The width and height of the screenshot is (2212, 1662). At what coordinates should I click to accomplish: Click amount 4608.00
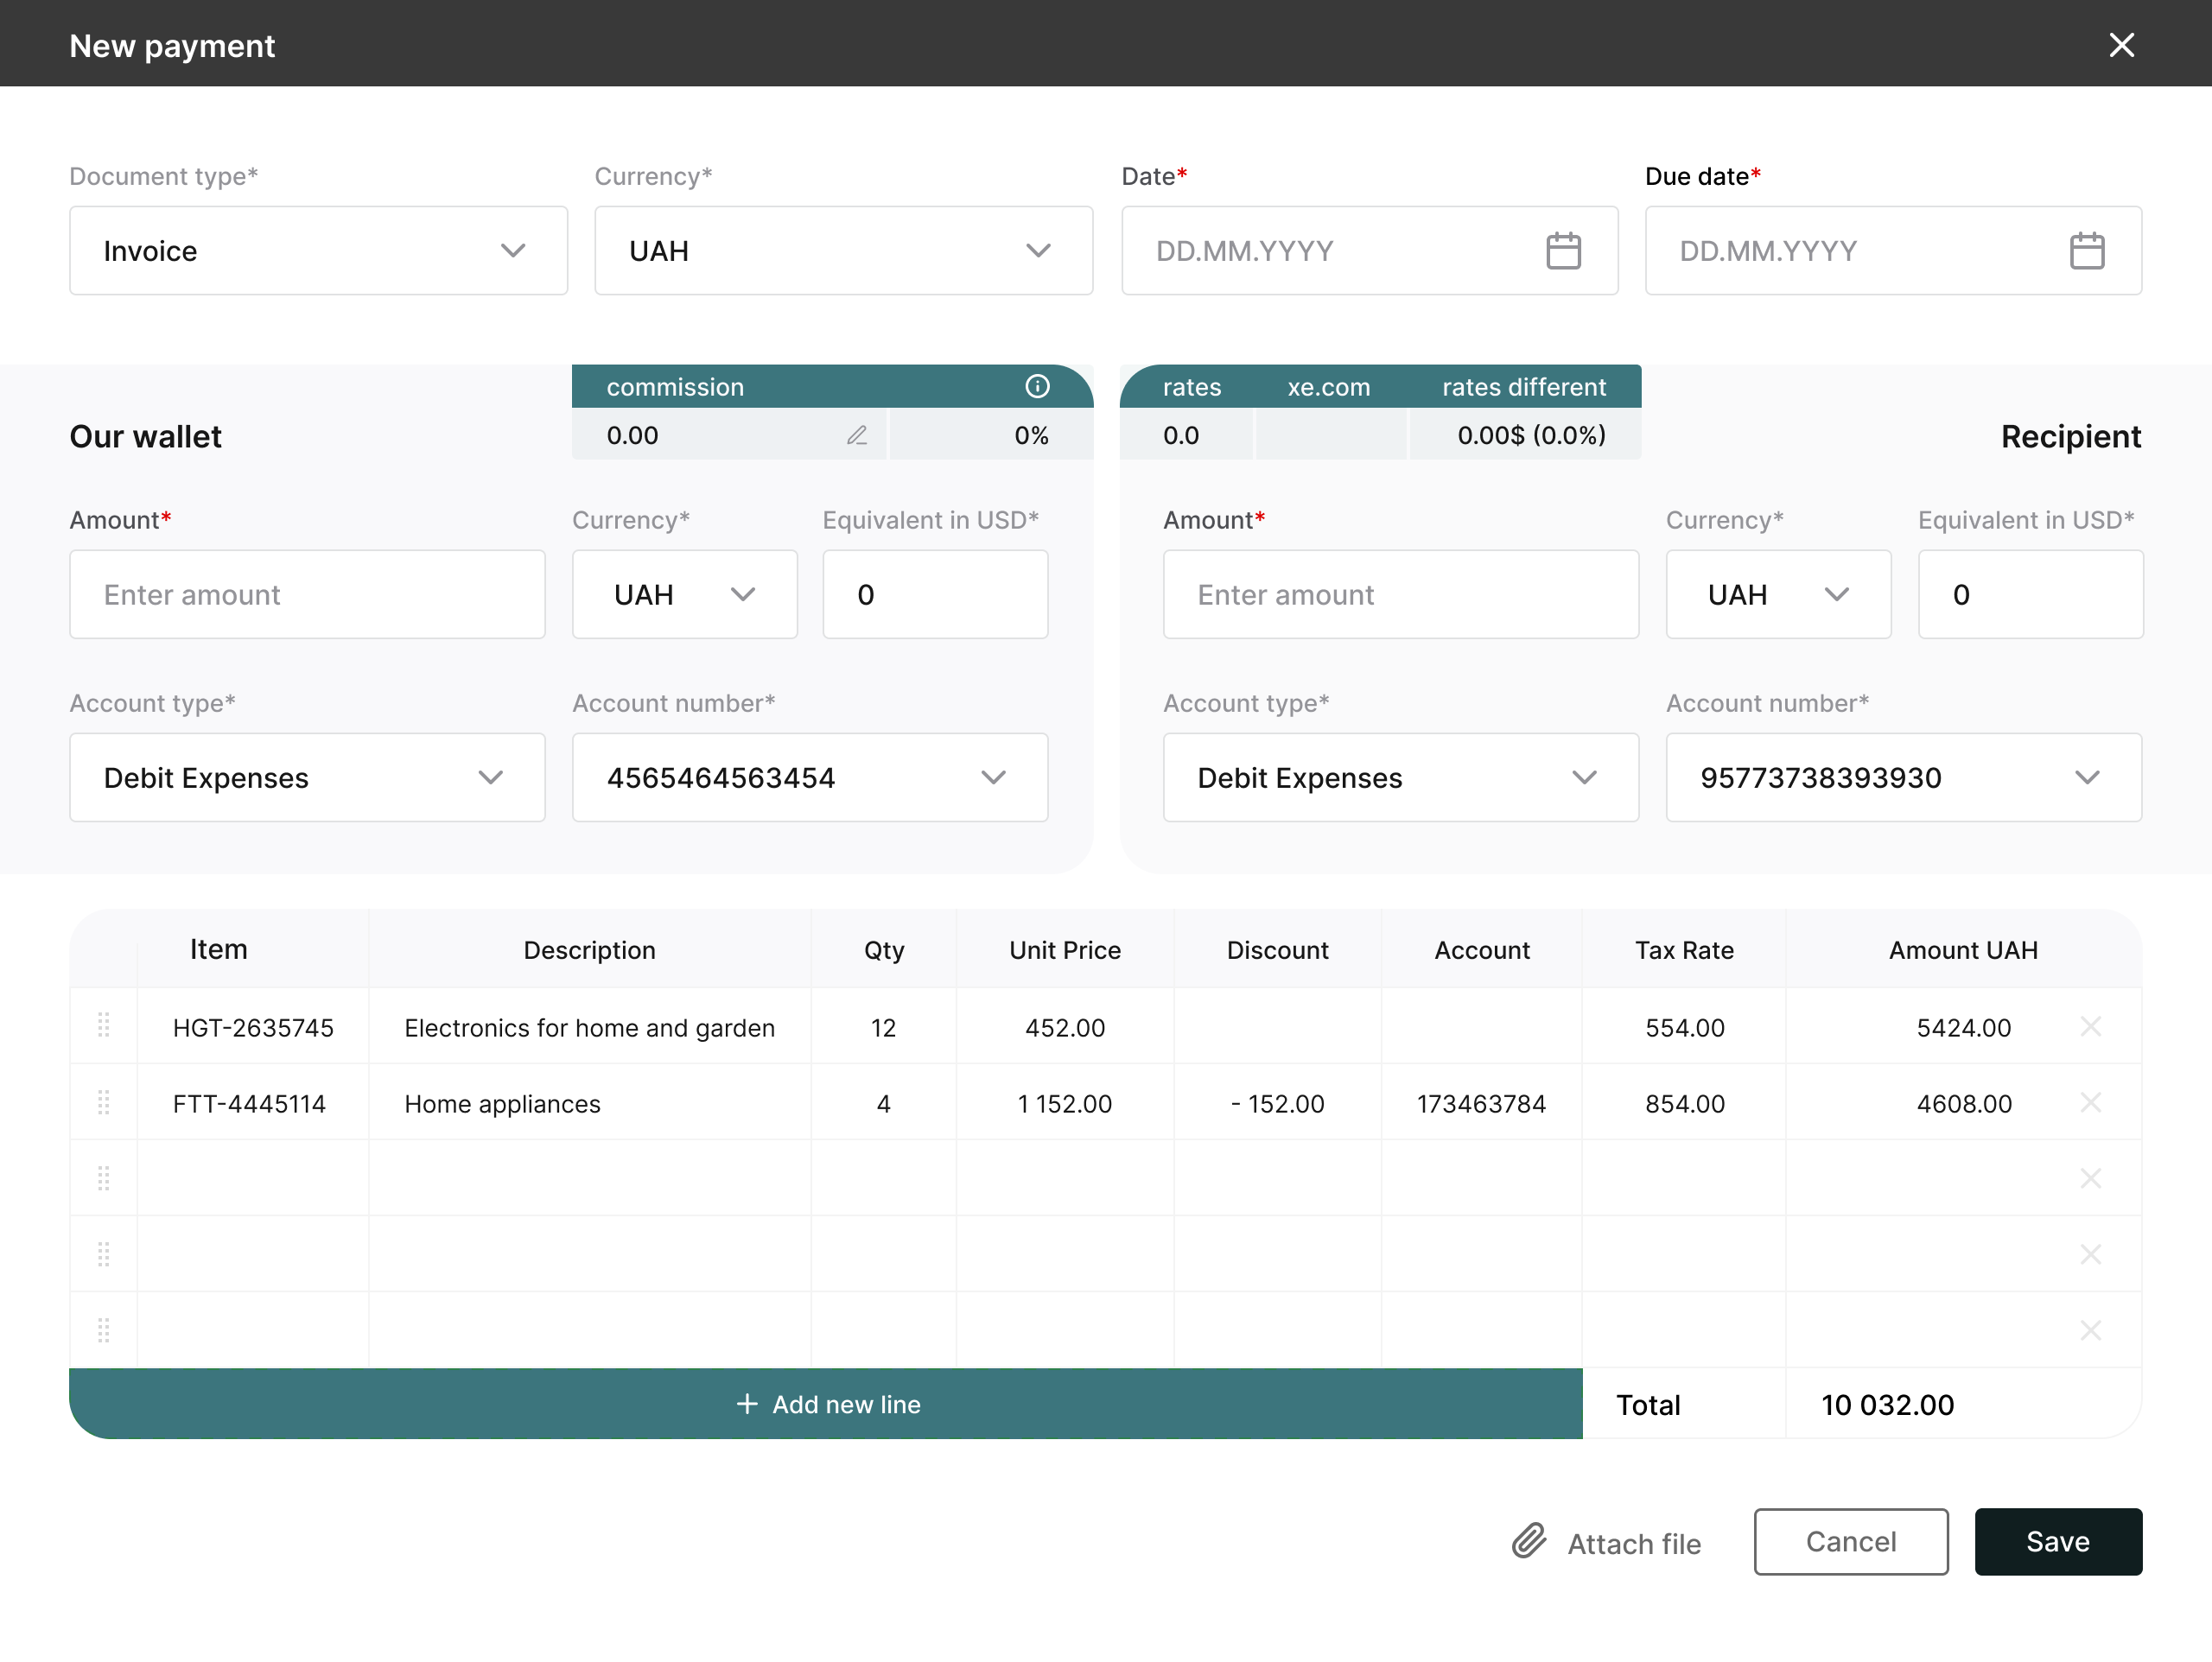(x=1963, y=1103)
